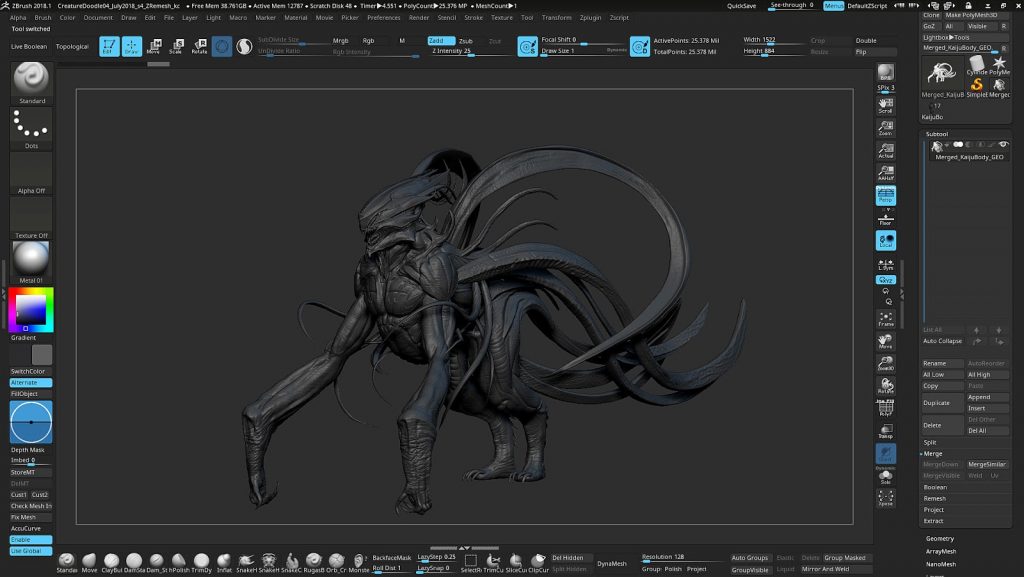This screenshot has width=1024, height=577.
Task: Expand the Geometry palette section
Action: (x=940, y=538)
